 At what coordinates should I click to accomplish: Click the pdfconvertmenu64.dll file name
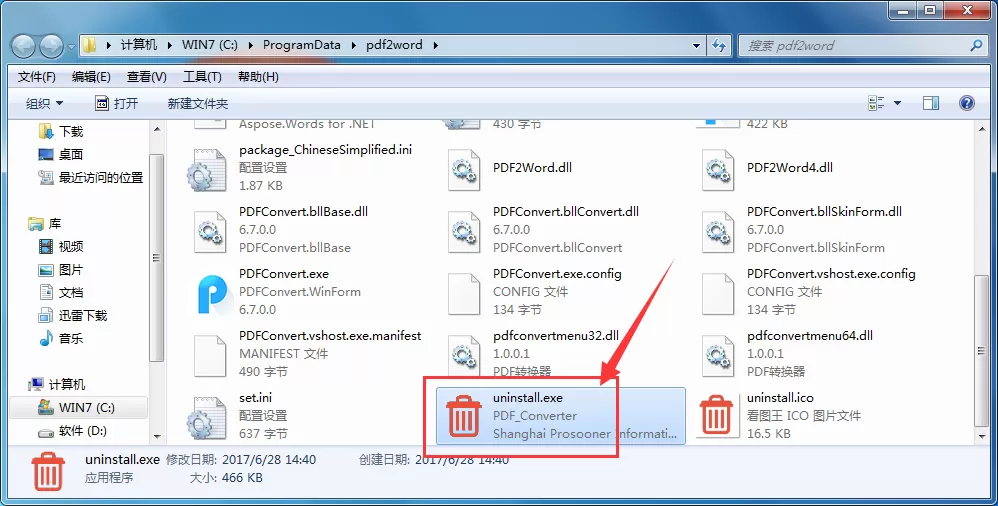(x=810, y=336)
